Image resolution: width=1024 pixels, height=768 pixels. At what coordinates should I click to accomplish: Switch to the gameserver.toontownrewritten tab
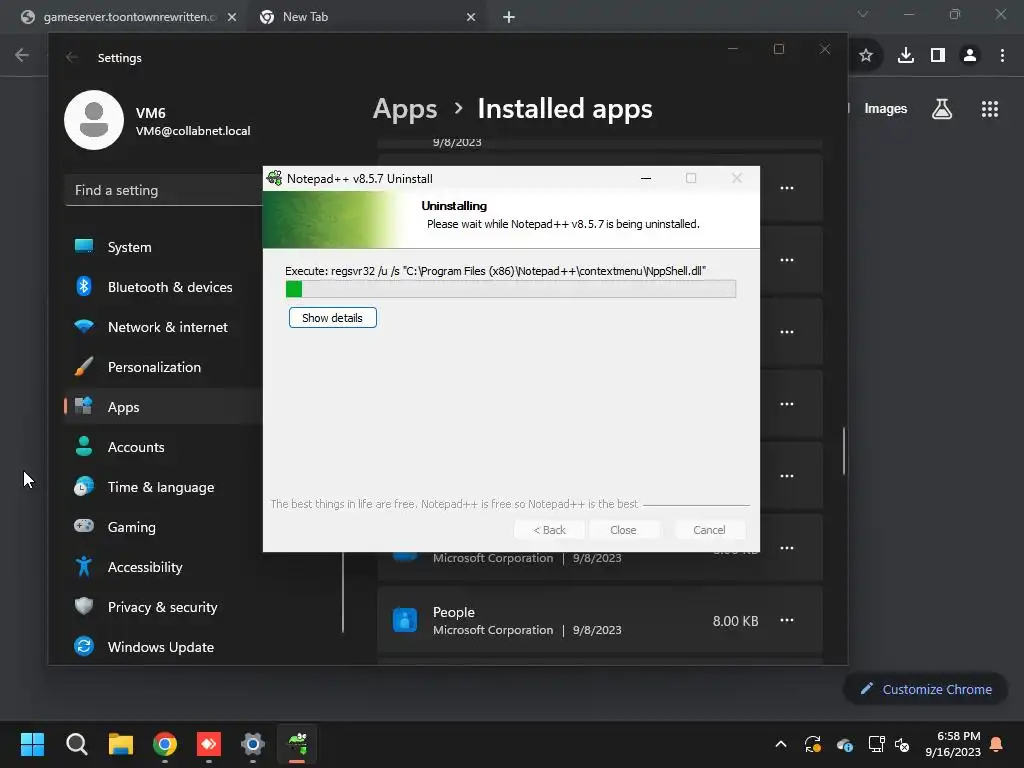(129, 17)
